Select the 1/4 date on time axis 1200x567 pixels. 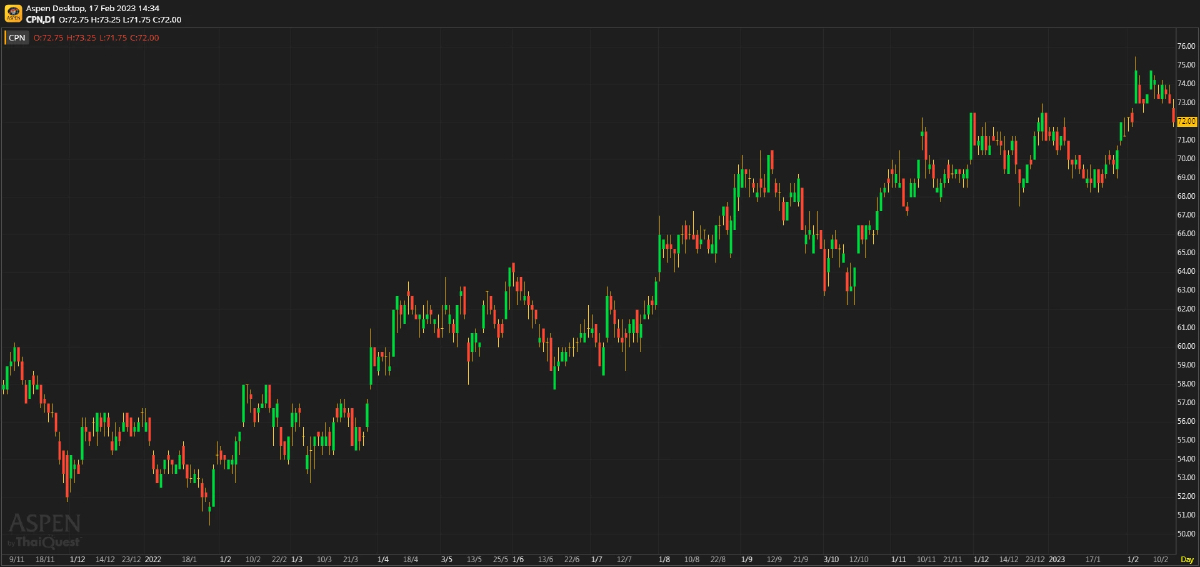click(383, 559)
